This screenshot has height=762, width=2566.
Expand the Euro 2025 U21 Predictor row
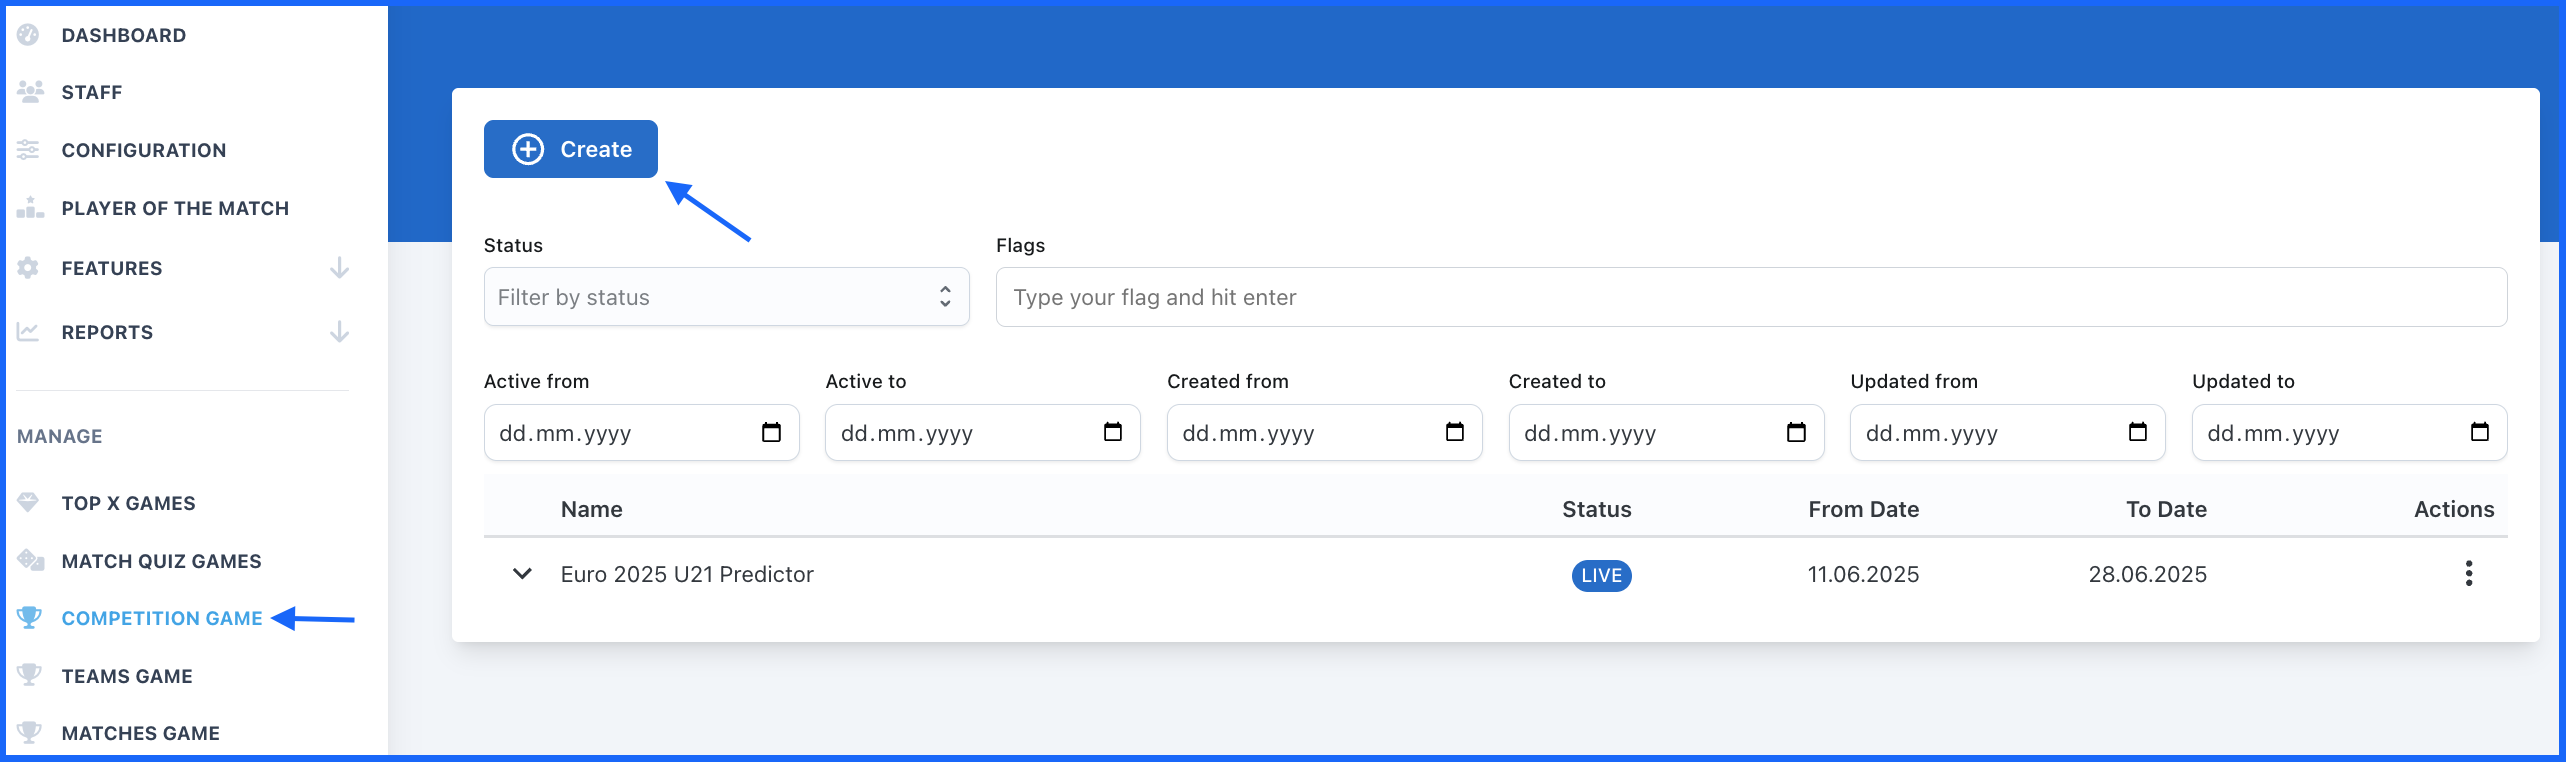pyautogui.click(x=522, y=574)
